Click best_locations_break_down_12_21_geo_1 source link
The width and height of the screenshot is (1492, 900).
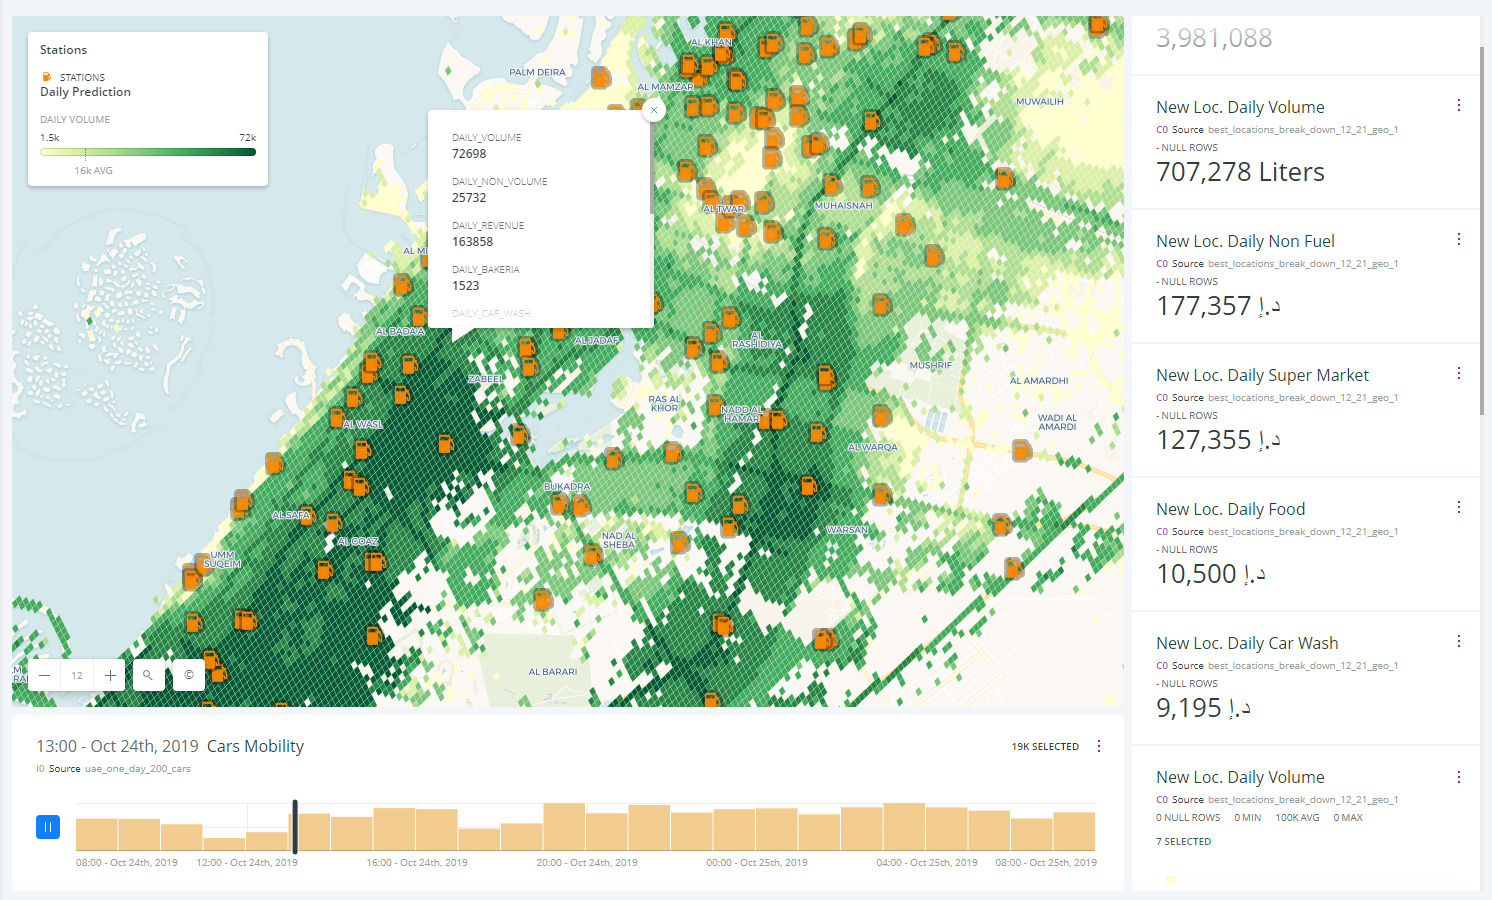[x=1302, y=129]
